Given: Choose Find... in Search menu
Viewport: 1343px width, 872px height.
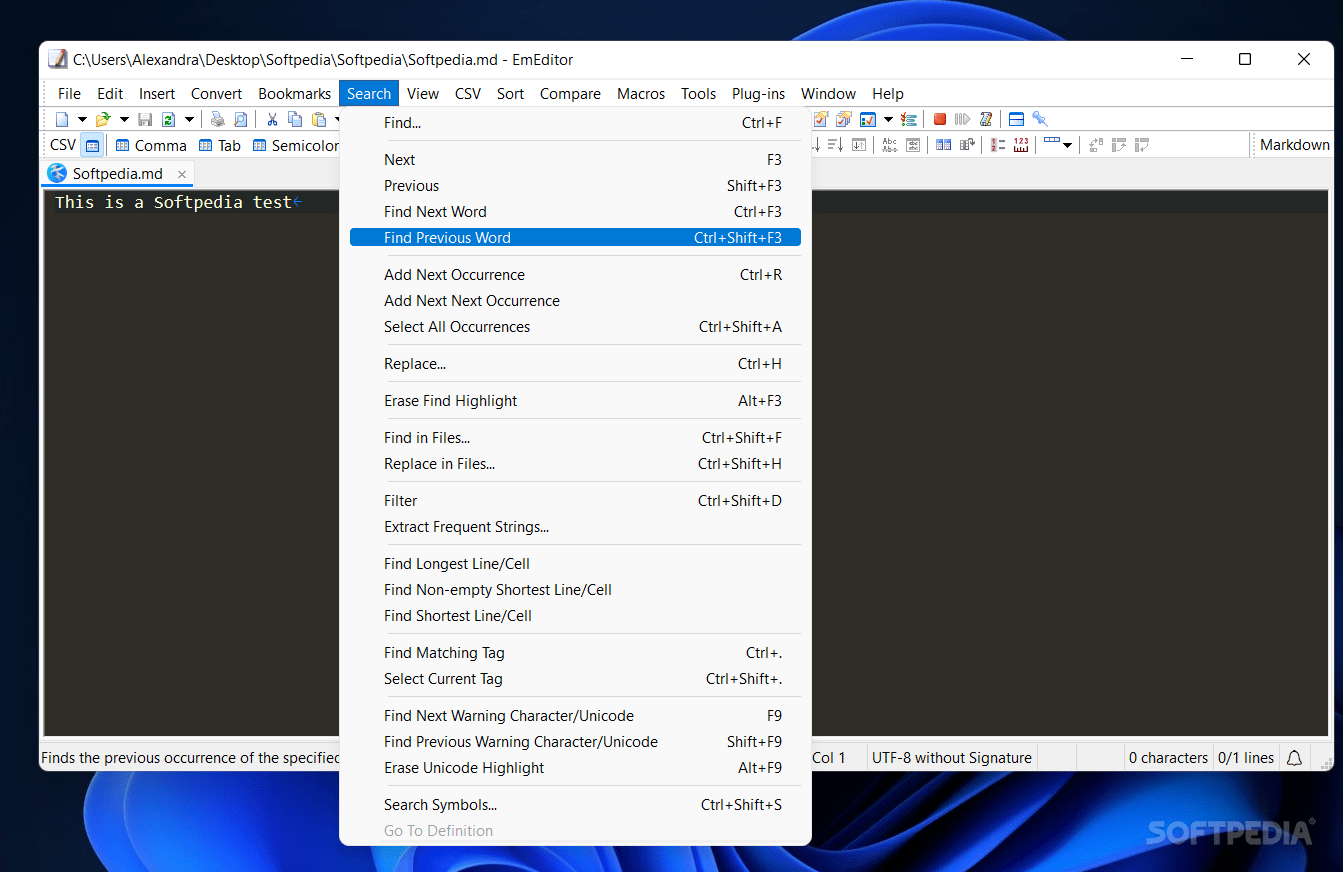Looking at the screenshot, I should [575, 123].
